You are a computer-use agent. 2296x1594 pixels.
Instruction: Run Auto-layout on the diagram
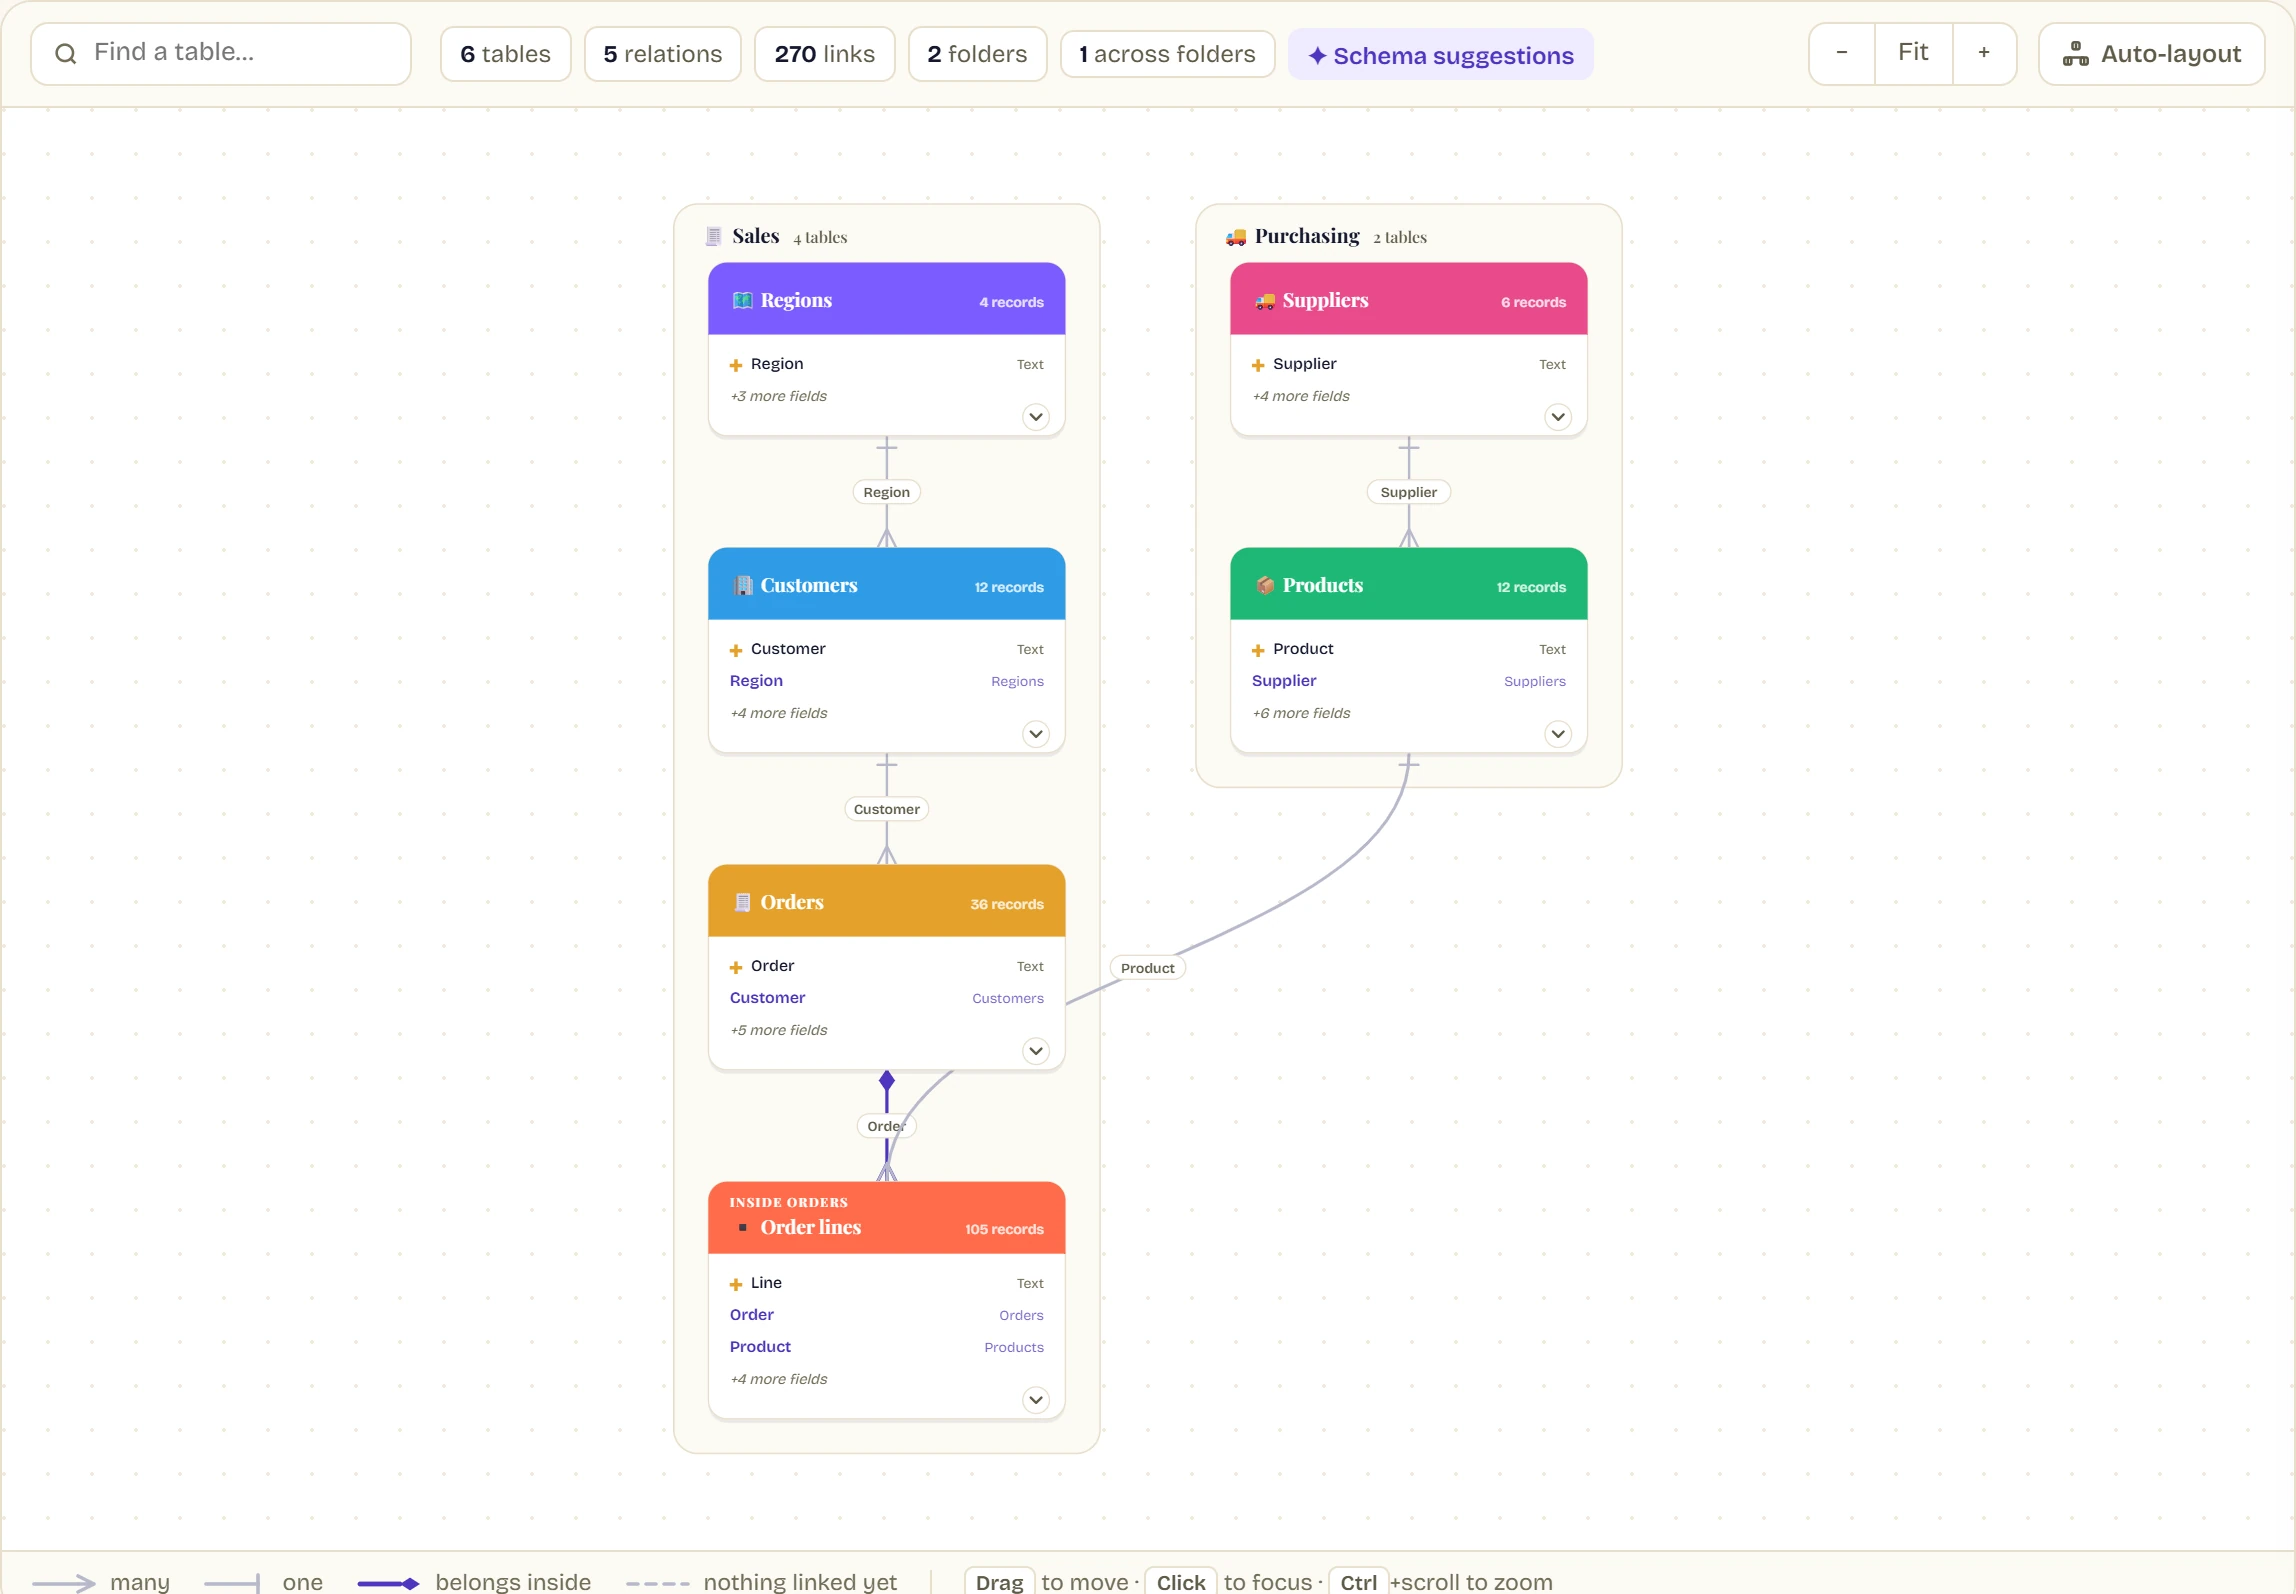tap(2152, 54)
